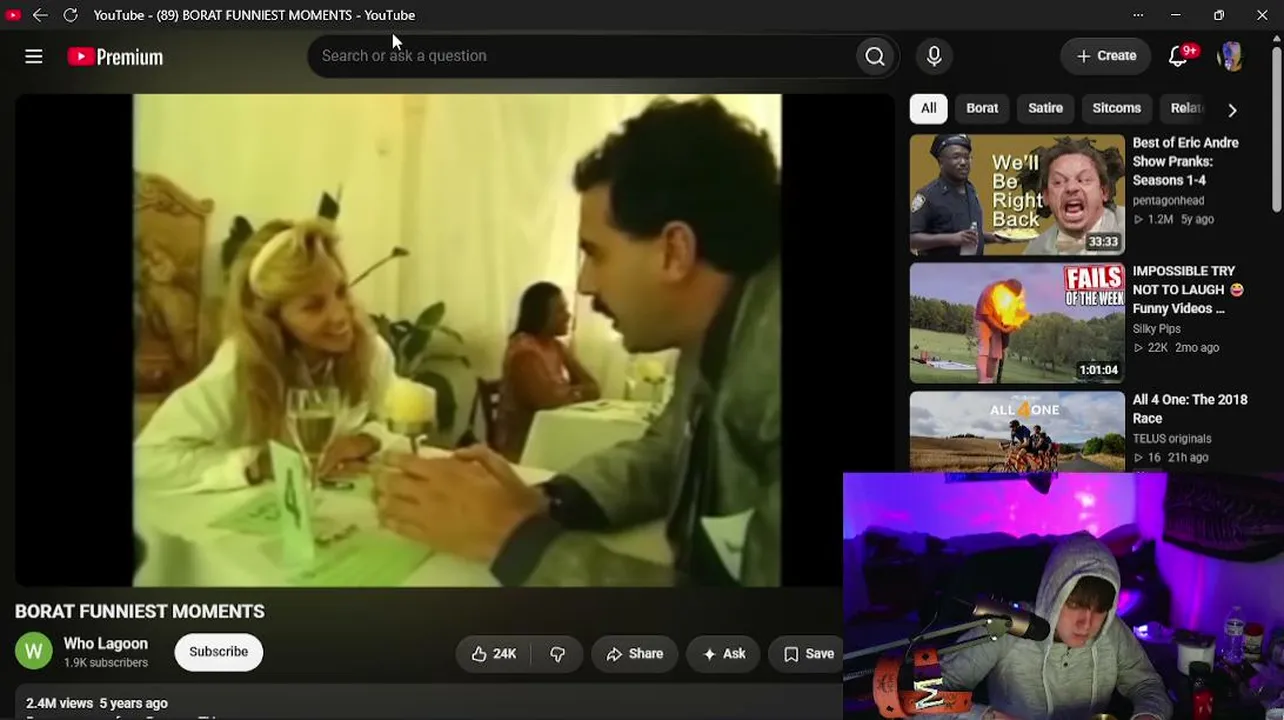Click the search magnifier button

875,56
